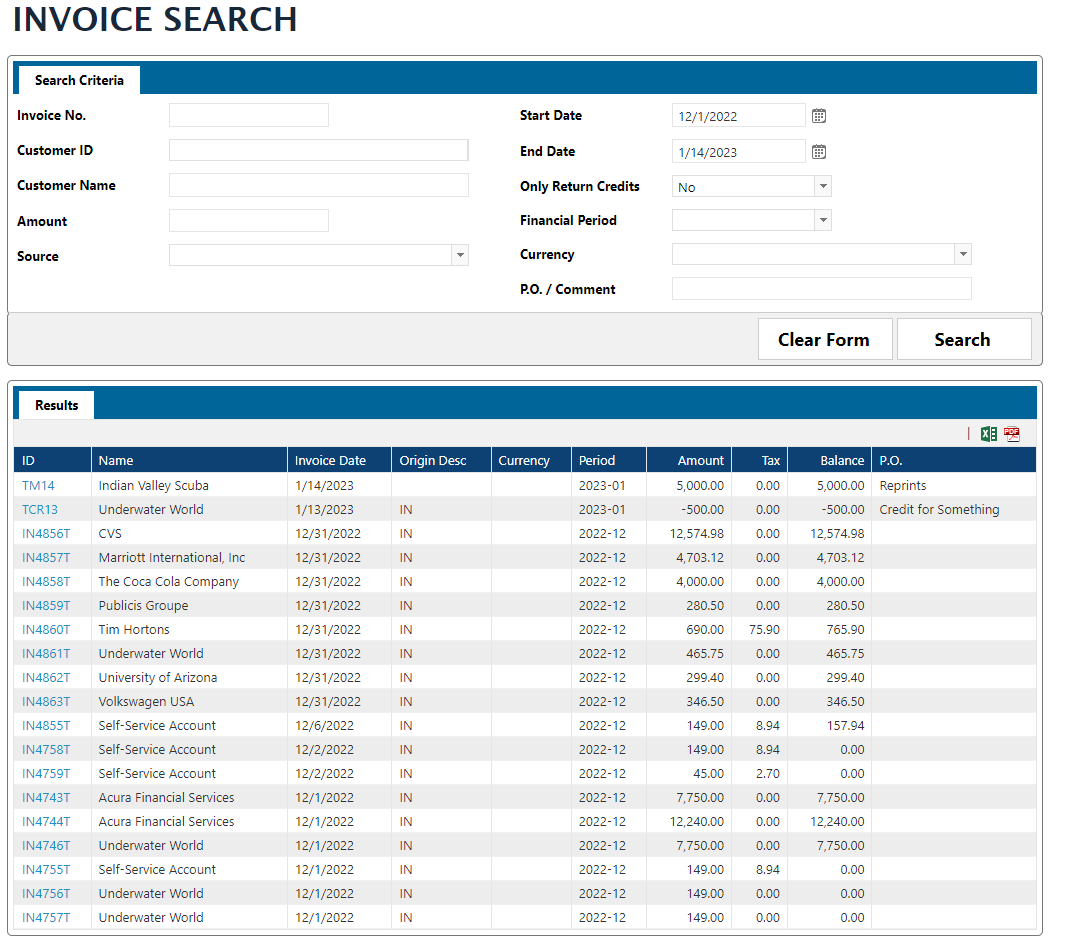This screenshot has height=946, width=1068.
Task: Select the Search Criteria tab
Action: coord(79,80)
